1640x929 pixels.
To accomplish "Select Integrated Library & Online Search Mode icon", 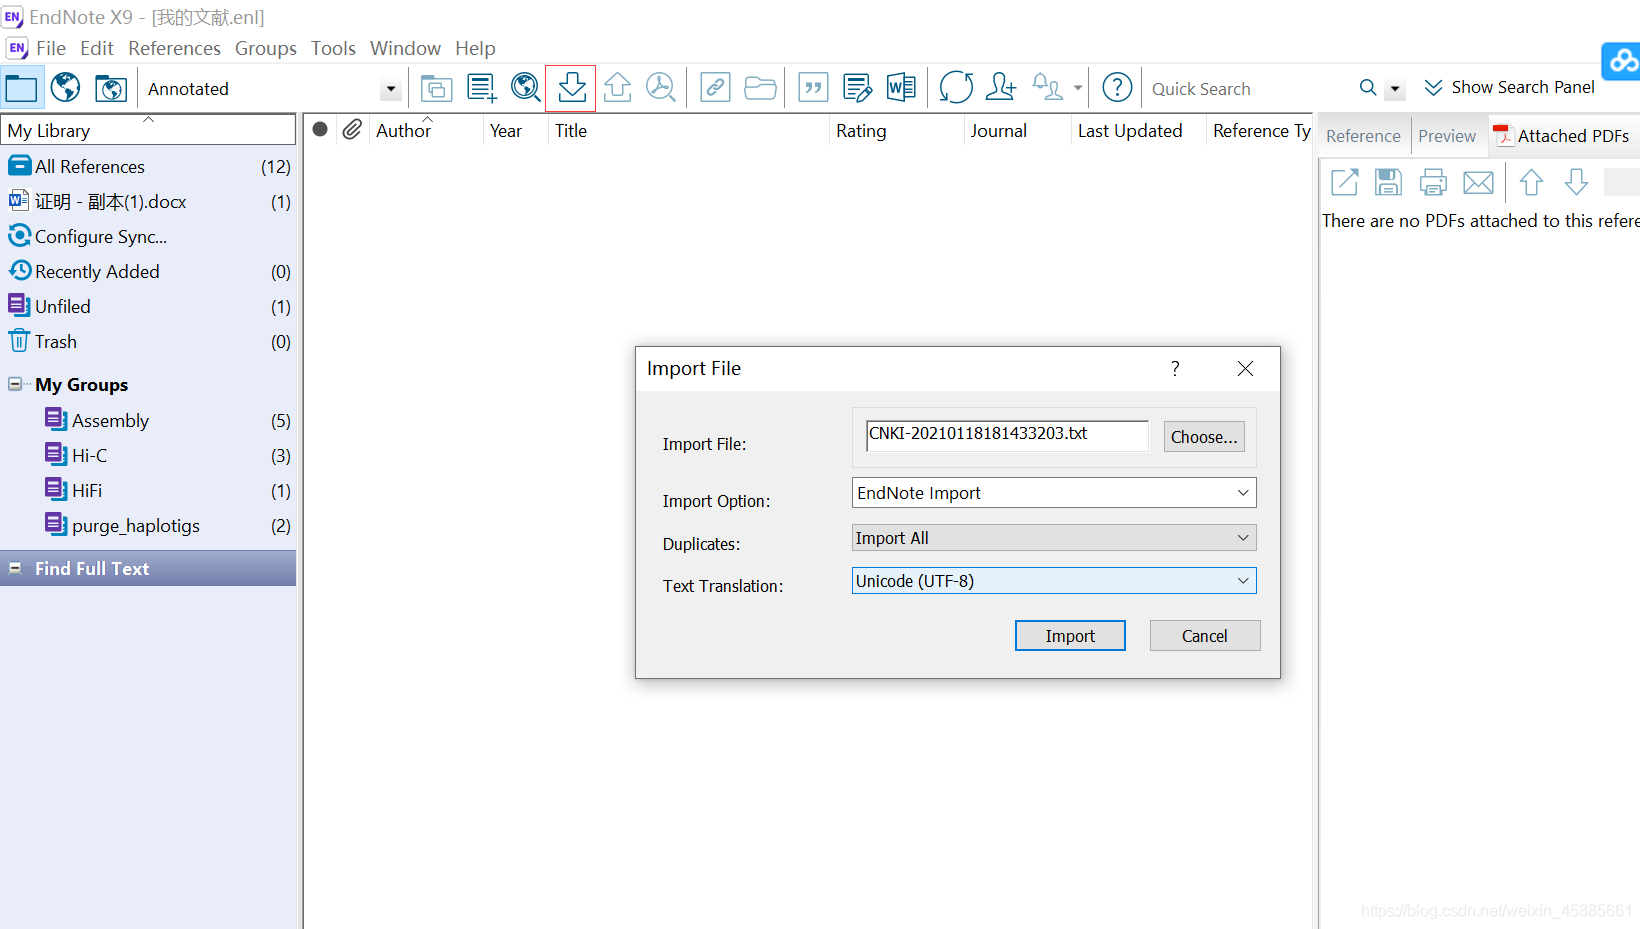I will (111, 88).
